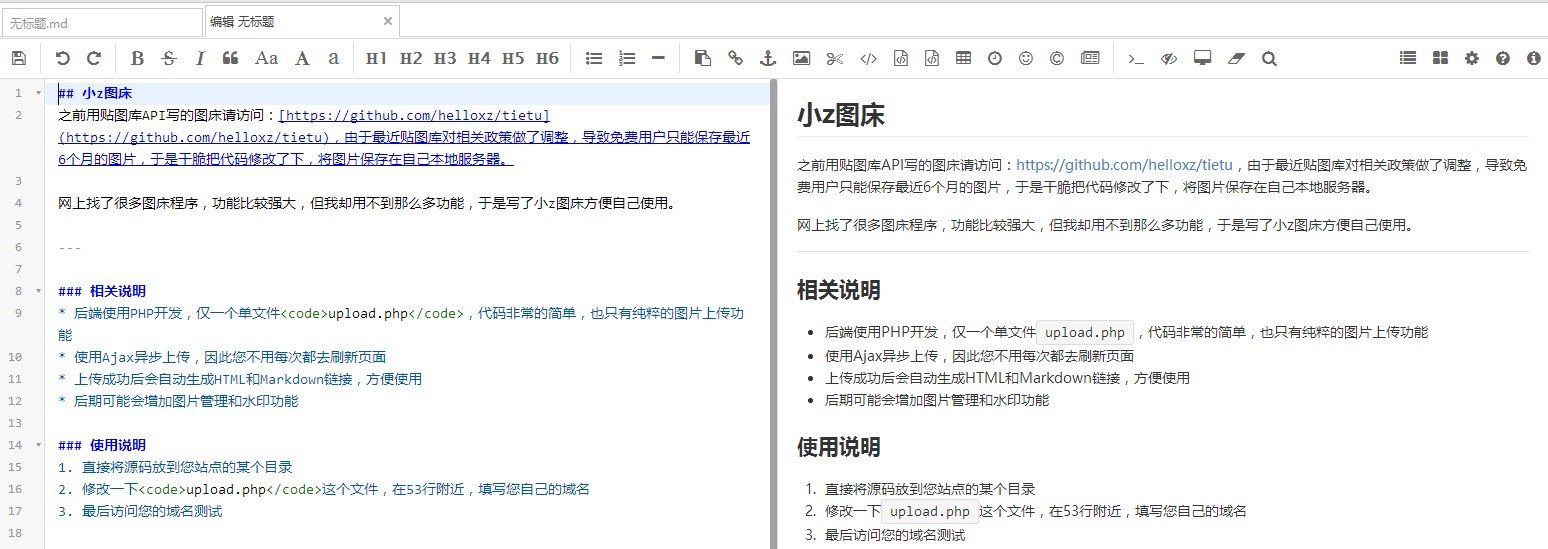Clear the editor with eraser icon

tap(1236, 59)
